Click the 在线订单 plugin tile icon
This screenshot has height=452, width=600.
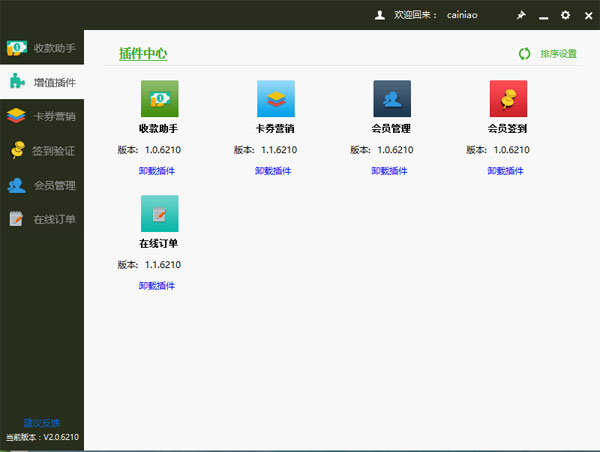click(x=159, y=214)
